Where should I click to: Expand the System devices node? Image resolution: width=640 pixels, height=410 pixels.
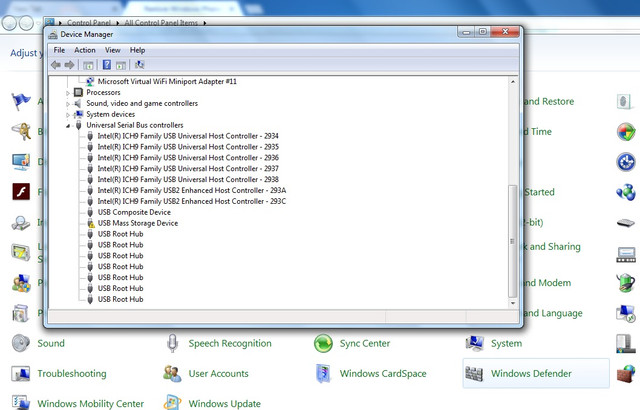point(68,115)
